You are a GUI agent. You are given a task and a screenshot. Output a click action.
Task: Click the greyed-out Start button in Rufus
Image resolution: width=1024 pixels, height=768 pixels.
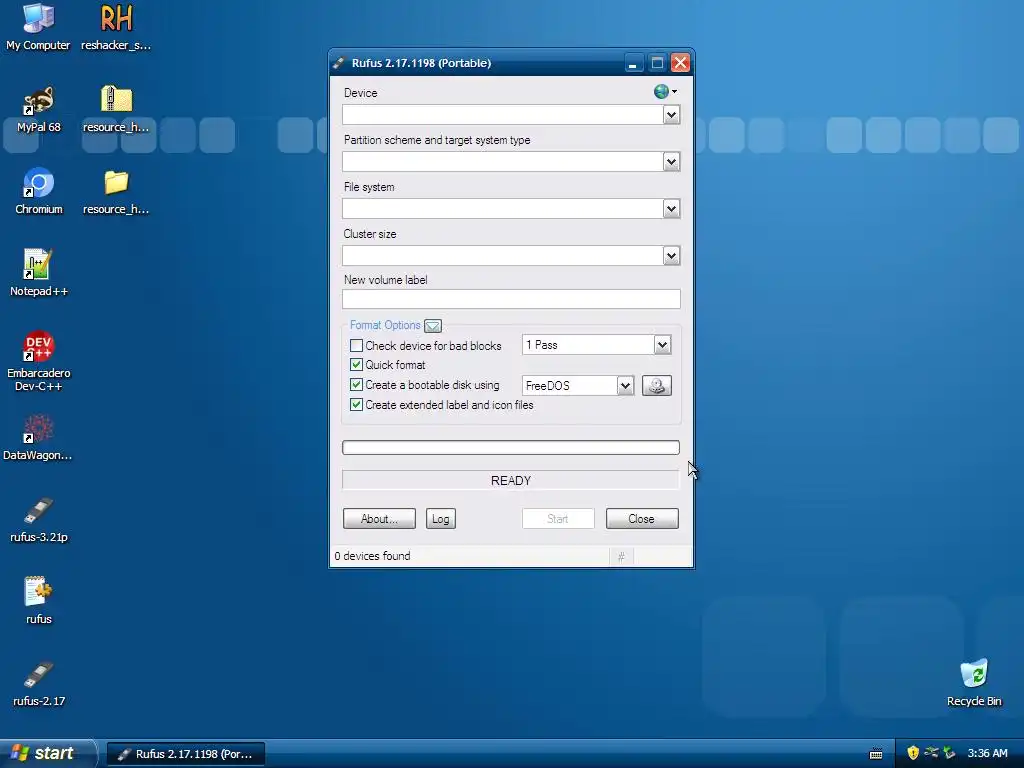click(558, 519)
